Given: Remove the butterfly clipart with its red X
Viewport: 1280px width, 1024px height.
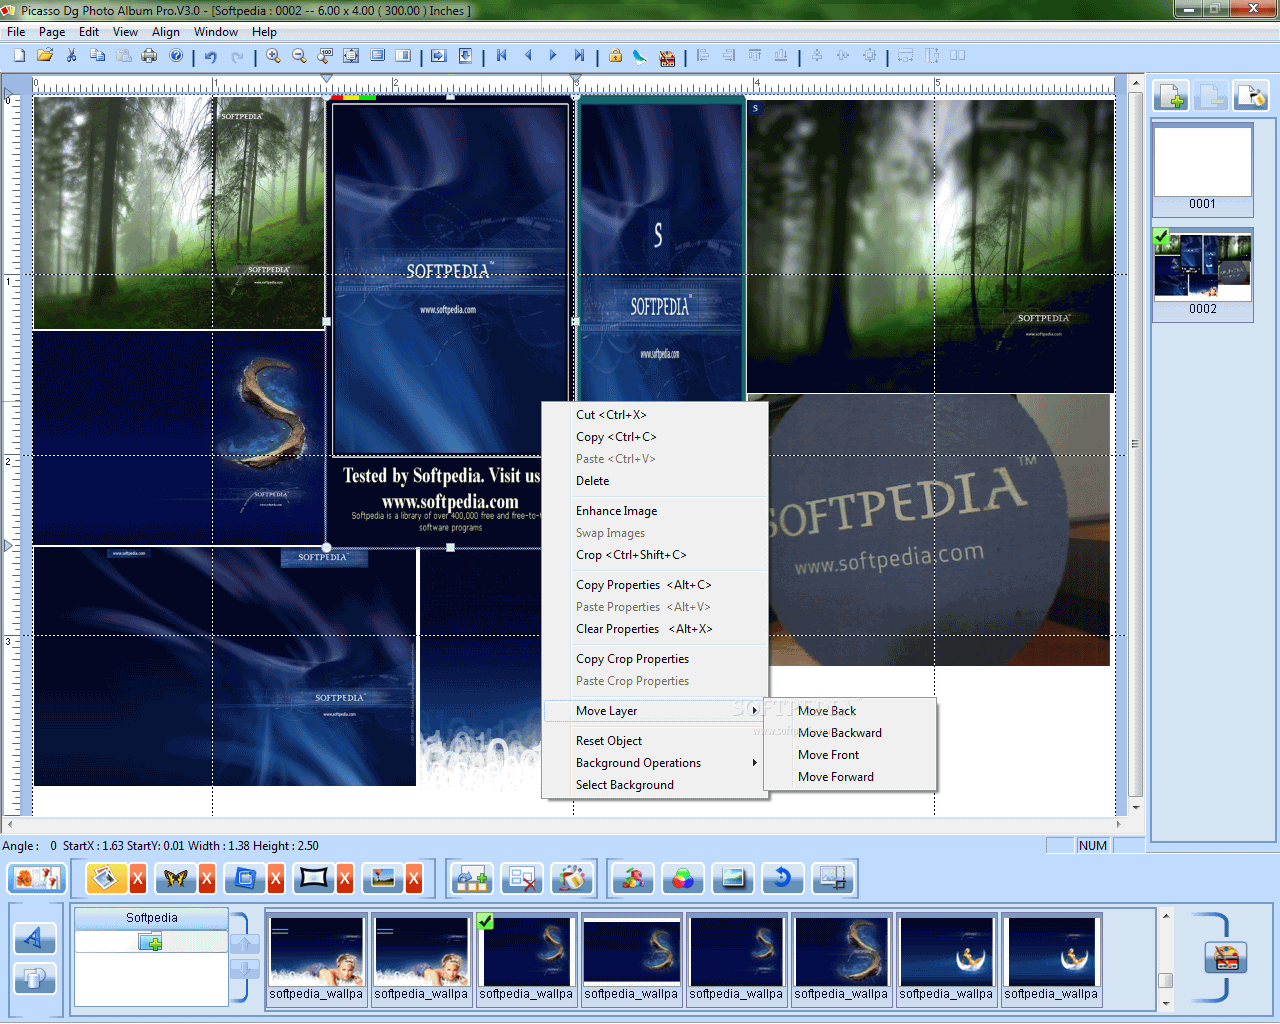Looking at the screenshot, I should click(x=207, y=879).
